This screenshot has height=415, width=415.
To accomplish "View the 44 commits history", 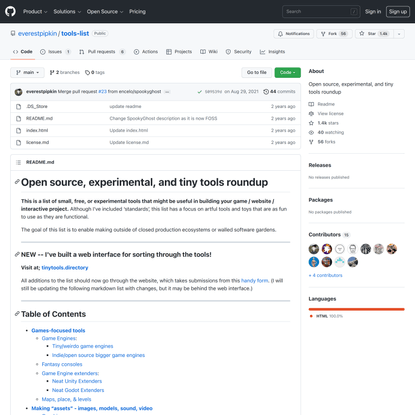I will [279, 91].
